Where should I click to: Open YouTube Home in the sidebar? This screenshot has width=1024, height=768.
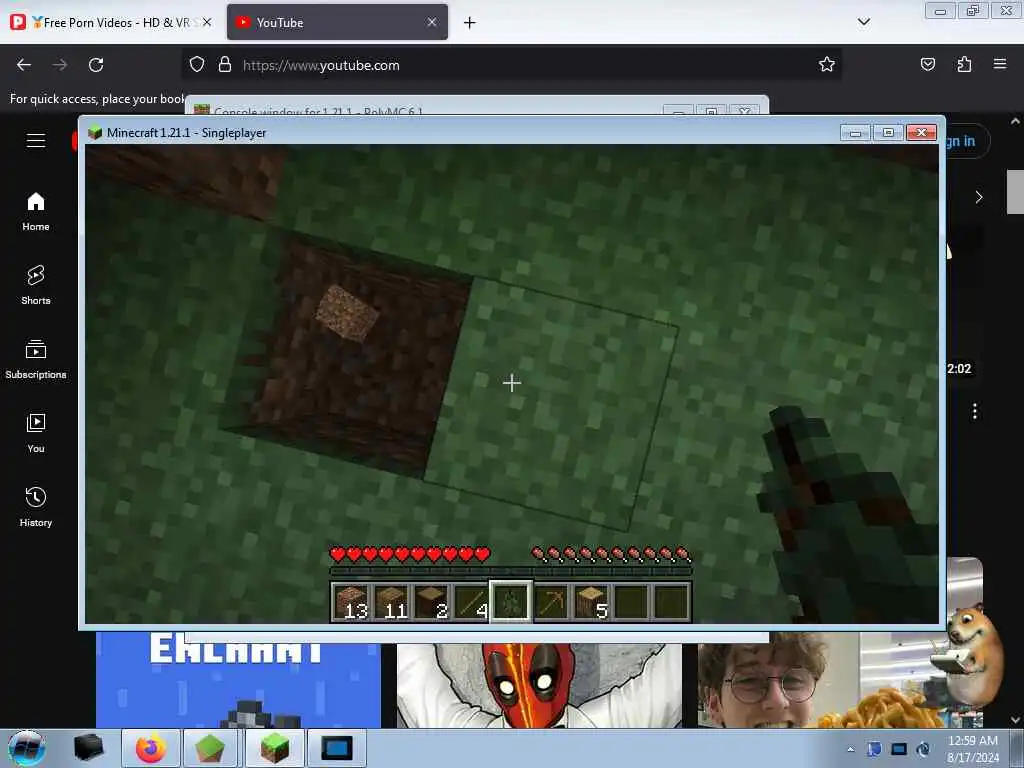36,212
